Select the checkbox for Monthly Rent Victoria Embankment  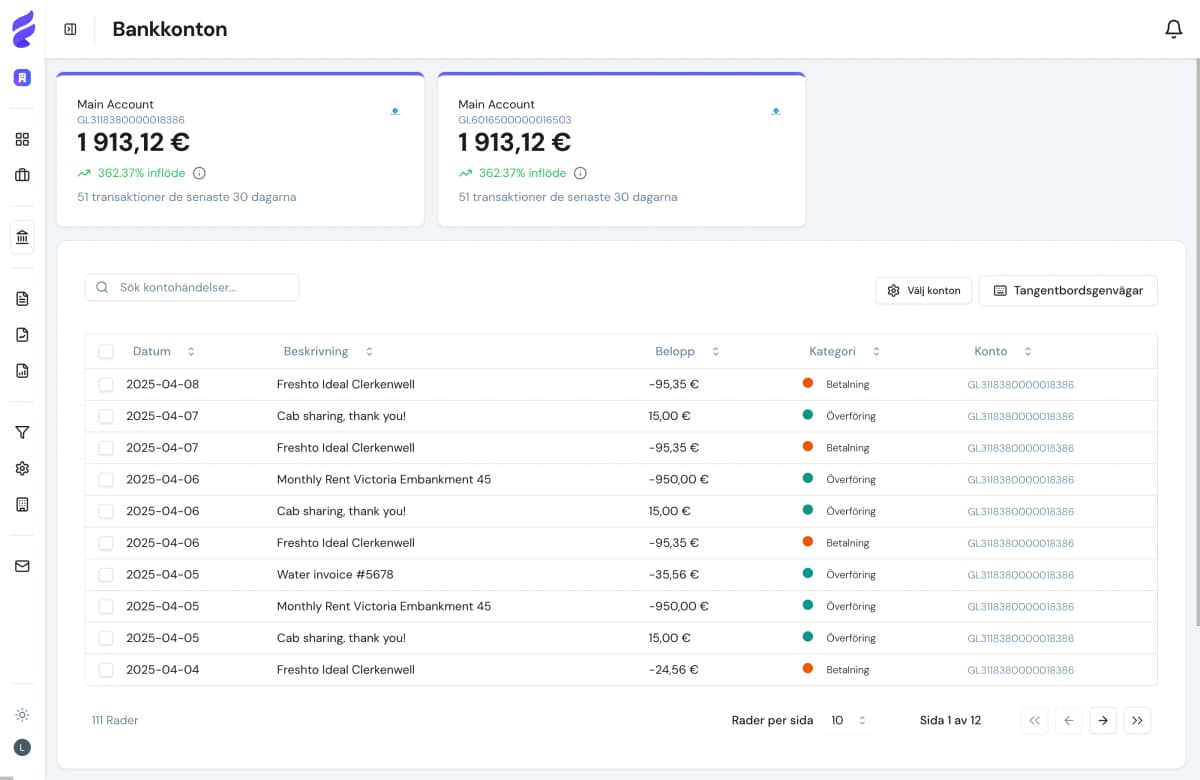(x=106, y=479)
